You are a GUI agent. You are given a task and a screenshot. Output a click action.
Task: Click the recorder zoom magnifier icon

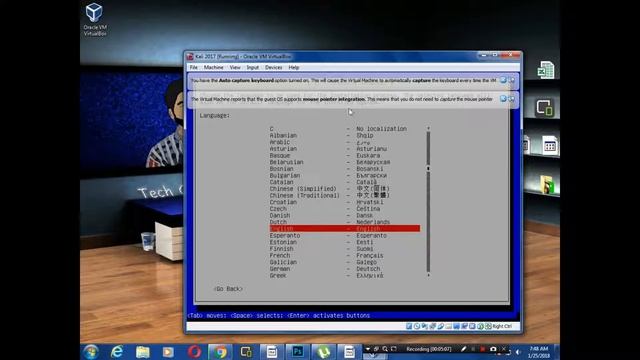(x=385, y=349)
